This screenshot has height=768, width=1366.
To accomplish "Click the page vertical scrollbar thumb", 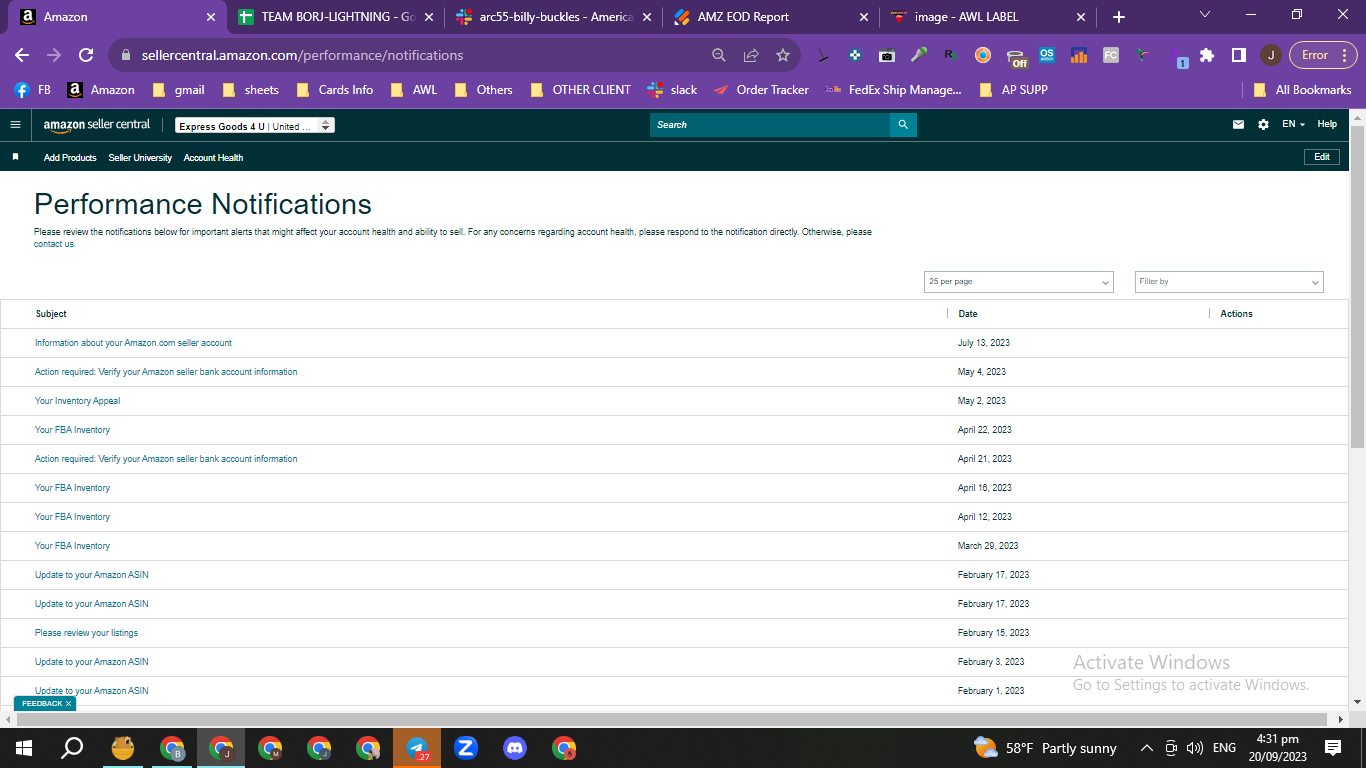I will click(x=1357, y=287).
